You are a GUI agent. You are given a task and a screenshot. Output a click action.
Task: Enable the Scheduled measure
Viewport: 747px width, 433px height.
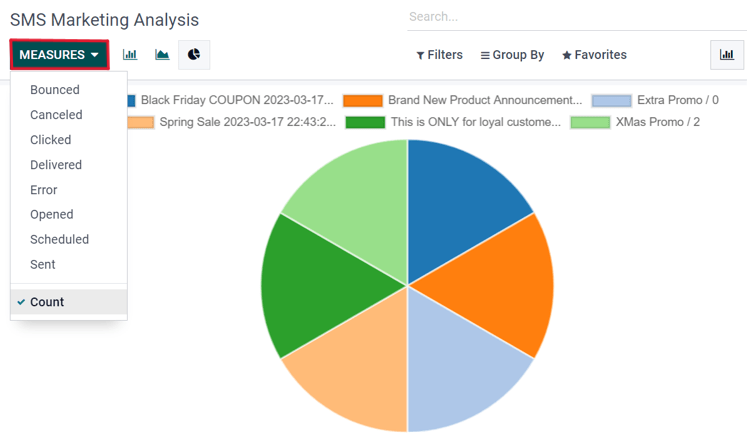point(59,240)
